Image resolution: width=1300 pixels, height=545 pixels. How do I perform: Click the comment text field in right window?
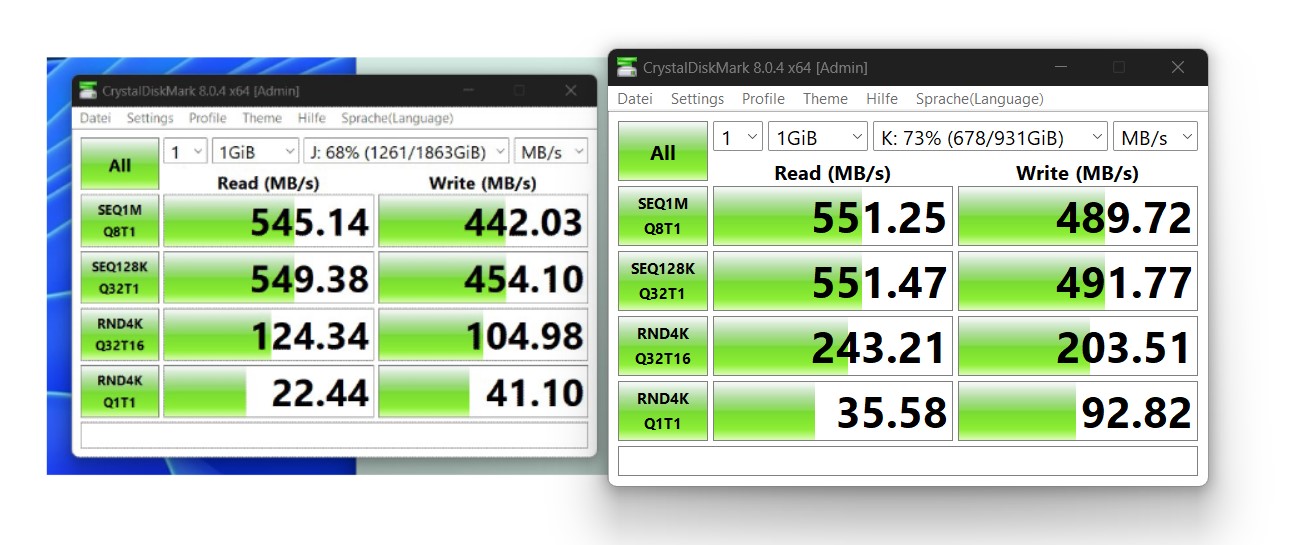908,461
